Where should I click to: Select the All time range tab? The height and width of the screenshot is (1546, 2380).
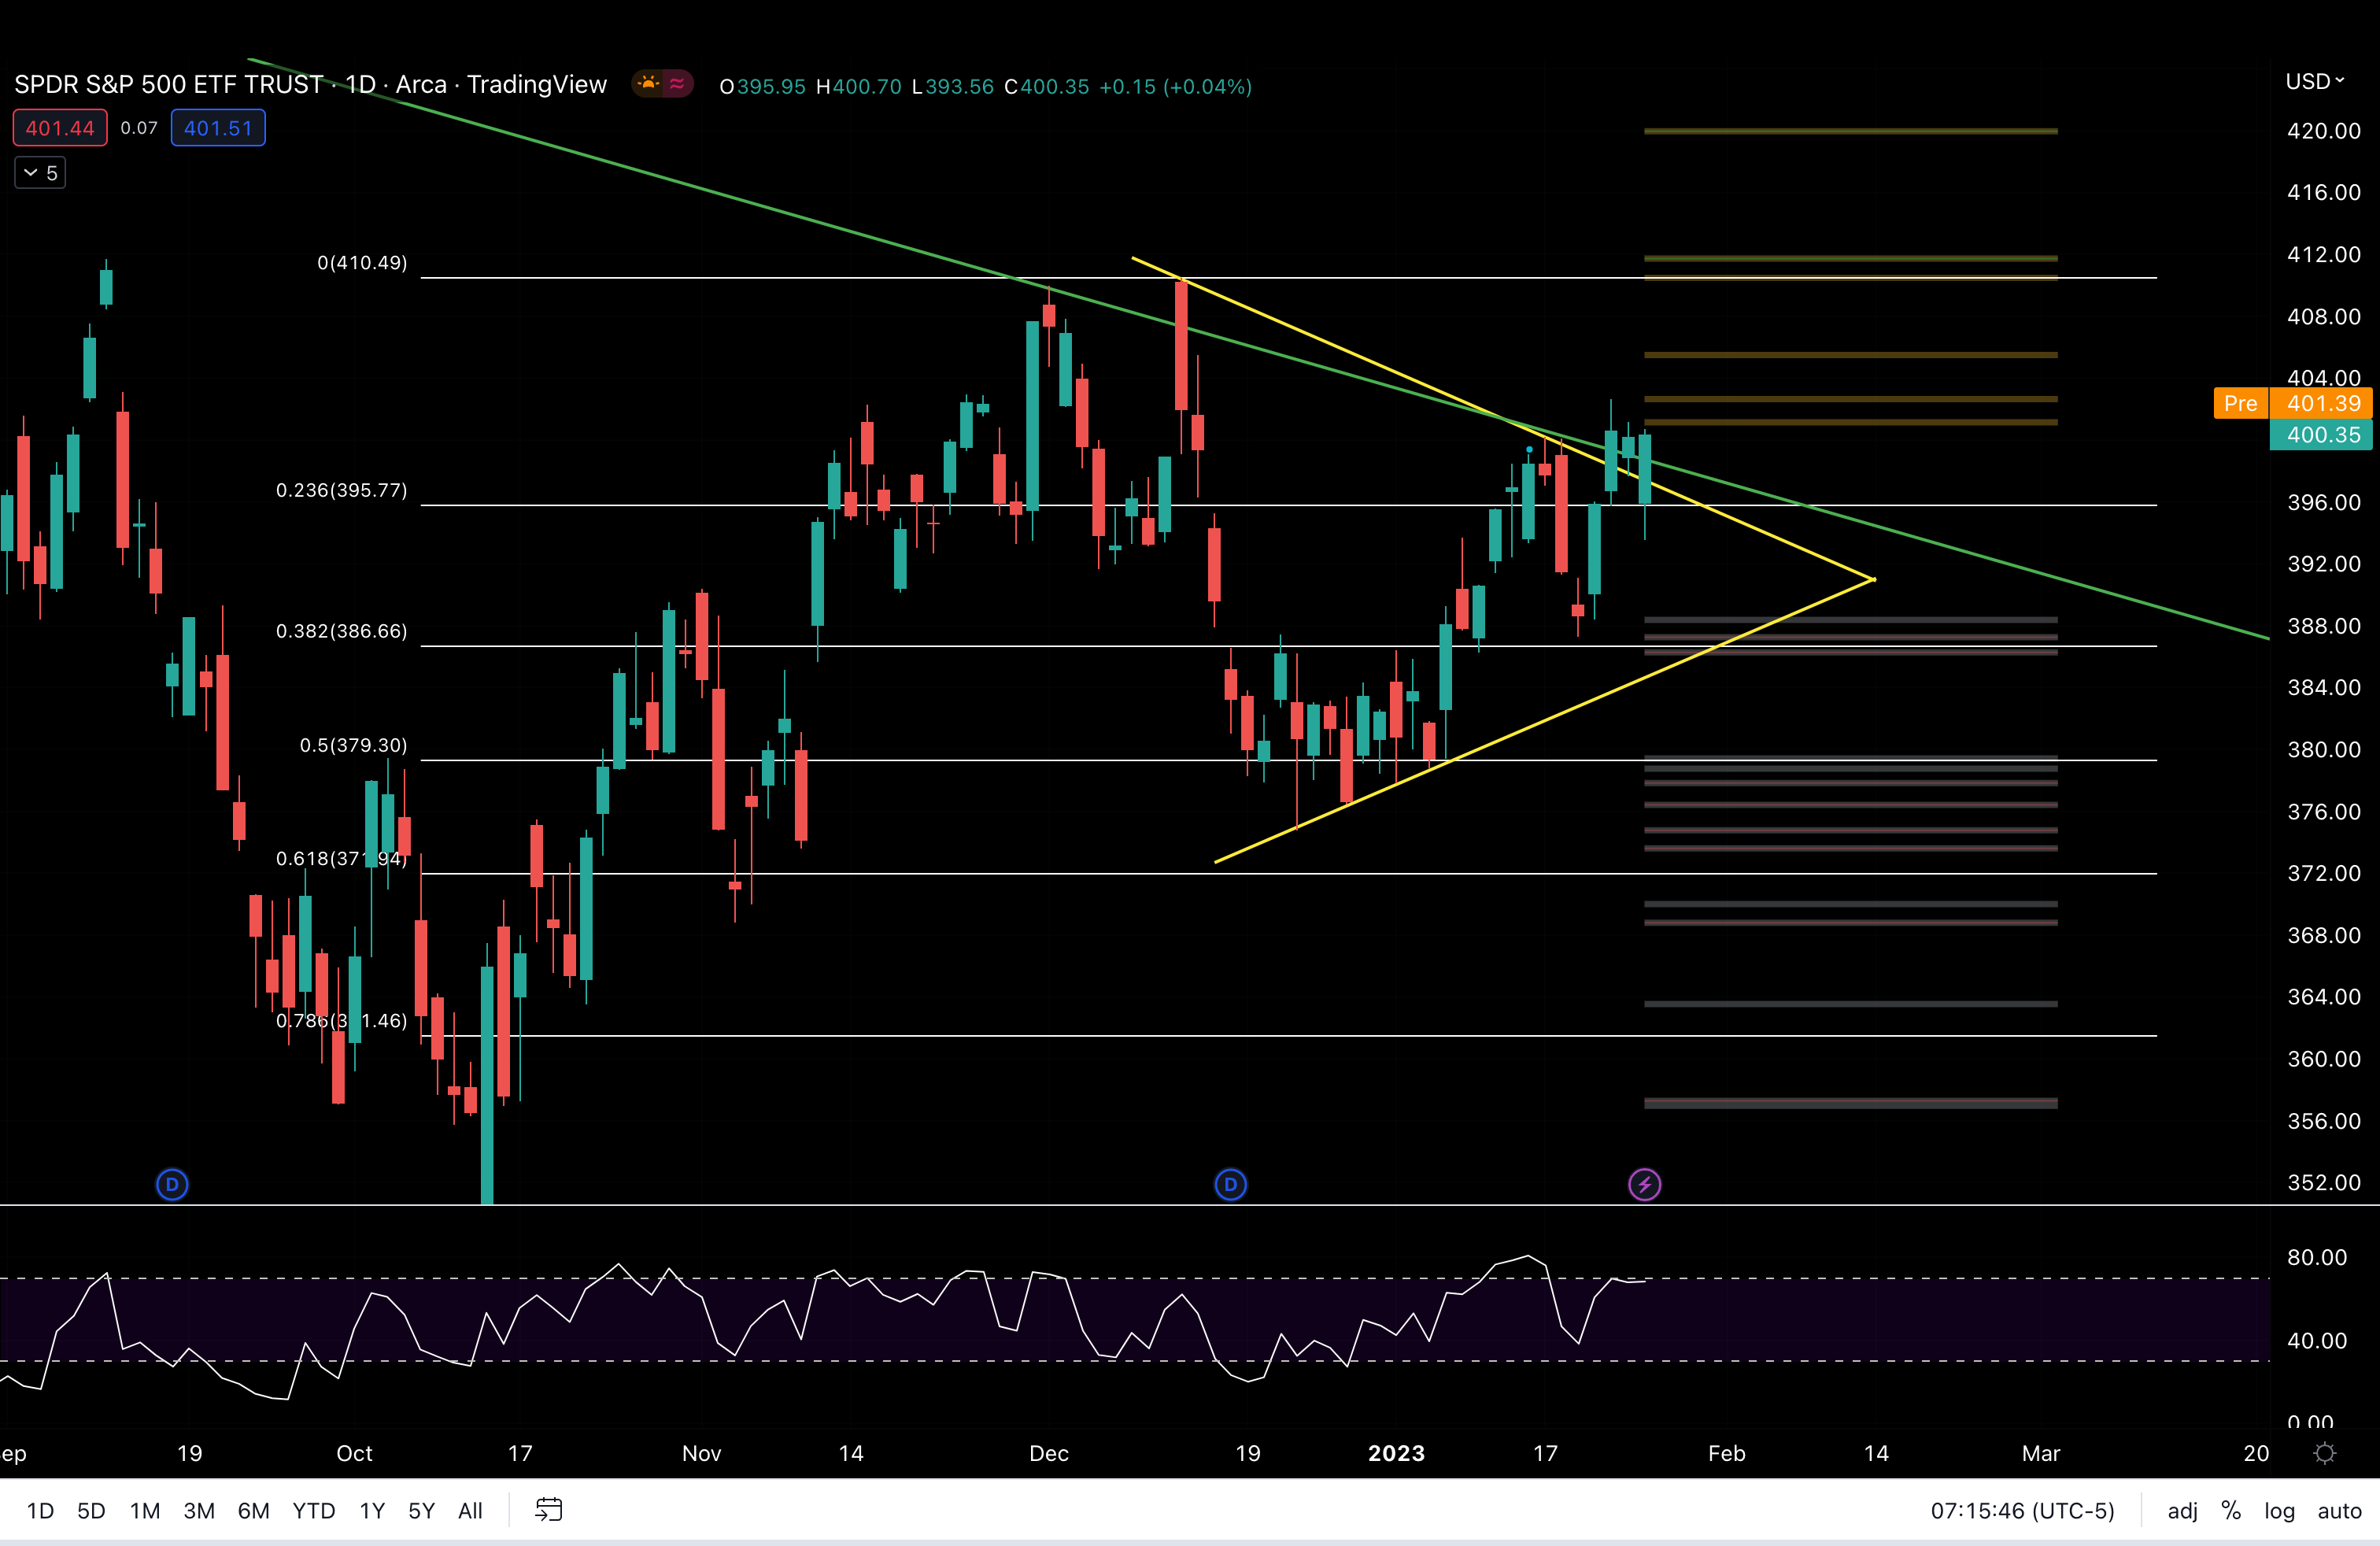(x=470, y=1511)
